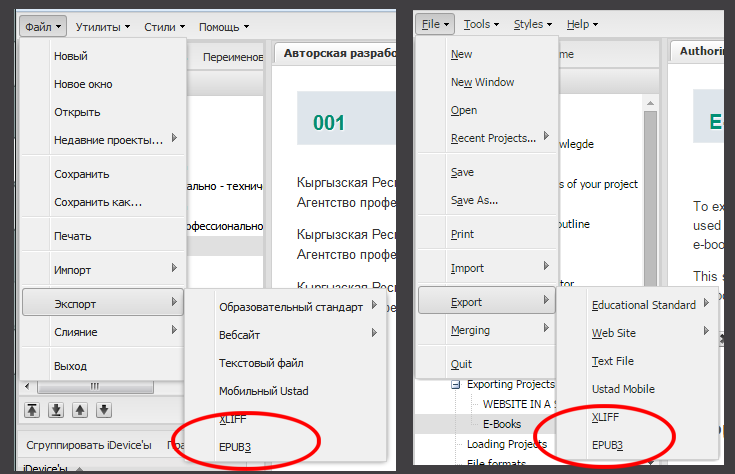The height and width of the screenshot is (474, 735).
Task: Expand the Экспорт submenu
Action: [103, 303]
